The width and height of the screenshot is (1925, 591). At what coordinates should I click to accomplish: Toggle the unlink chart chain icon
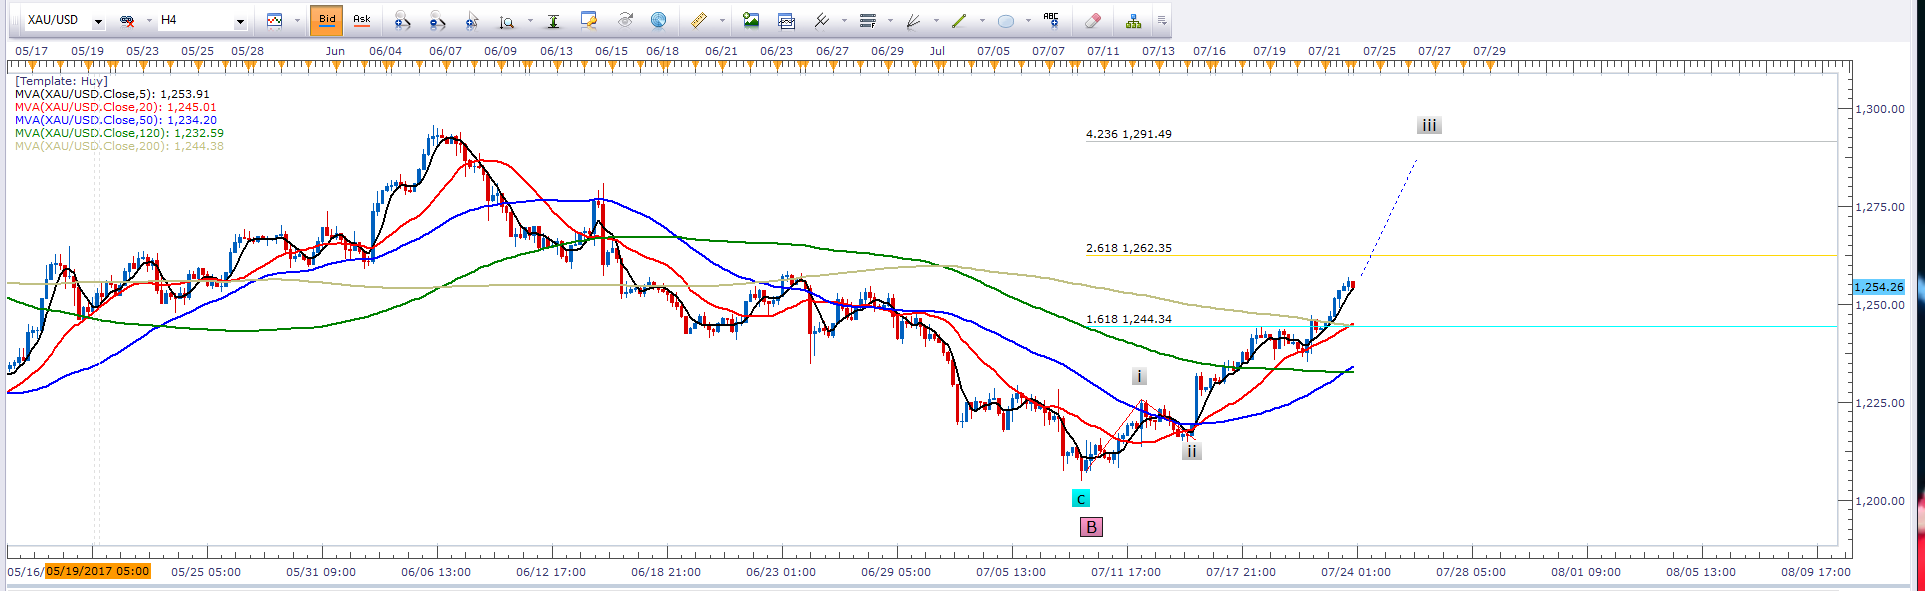point(127,20)
